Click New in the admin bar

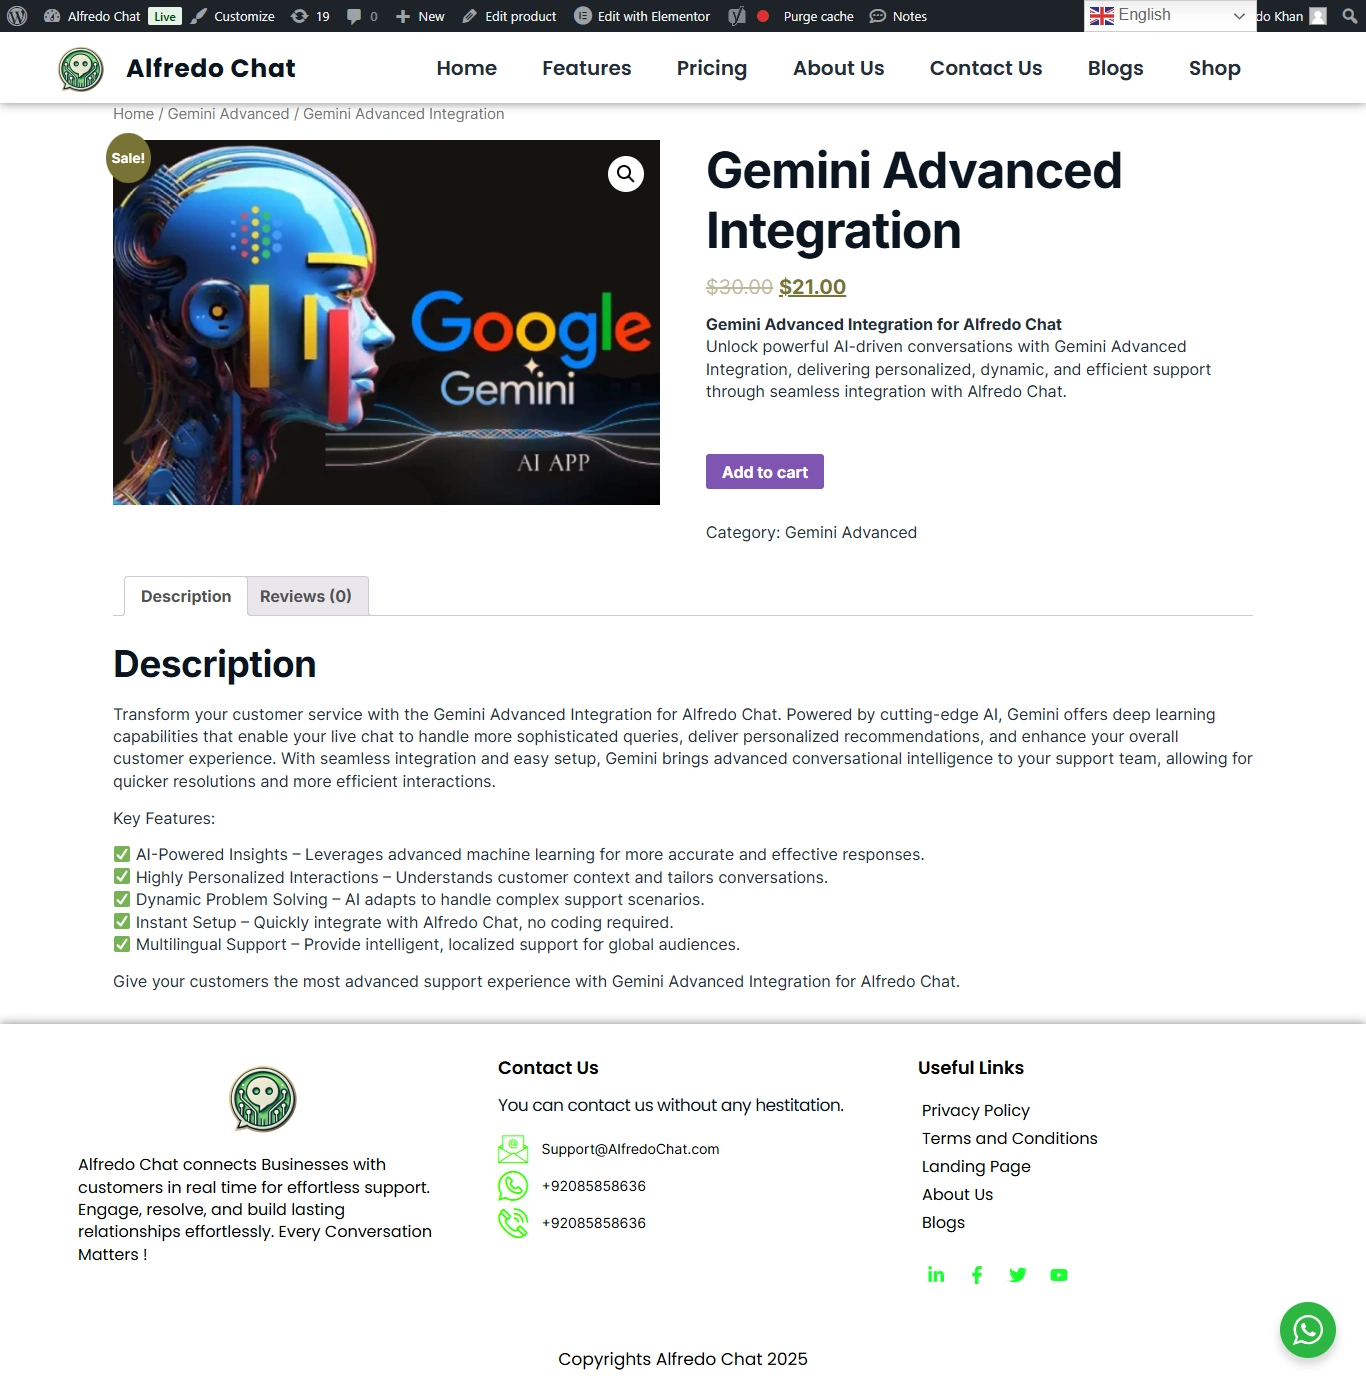(420, 16)
